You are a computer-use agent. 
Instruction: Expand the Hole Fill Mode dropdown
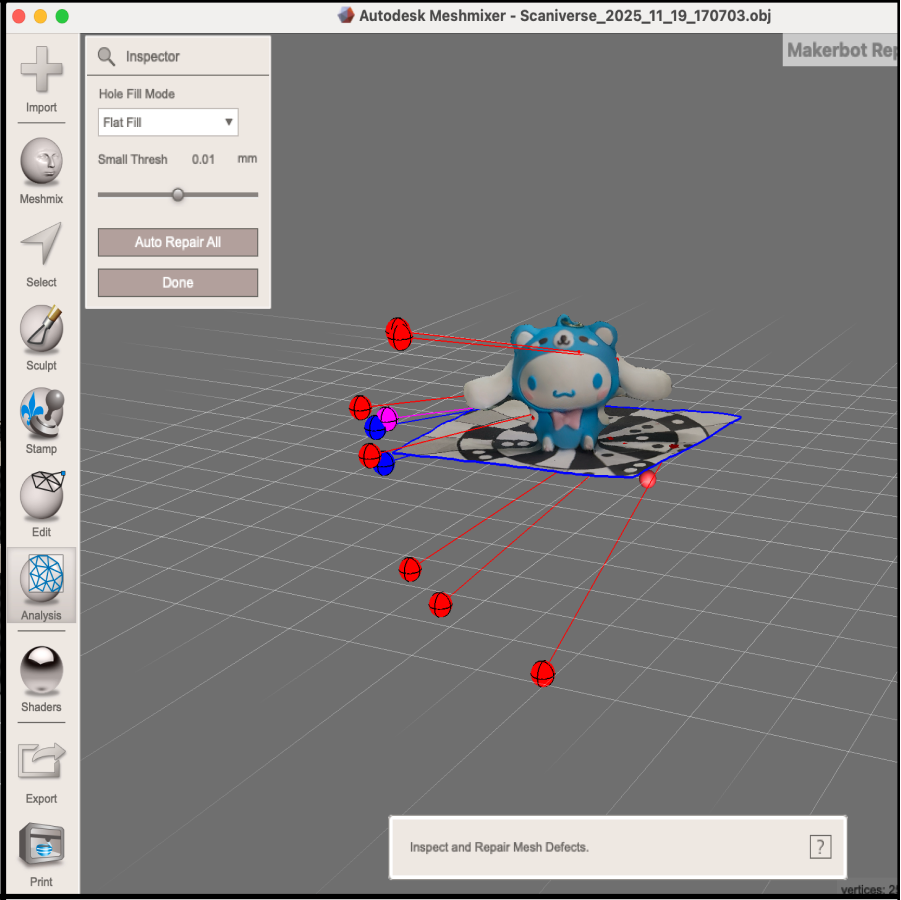[168, 123]
